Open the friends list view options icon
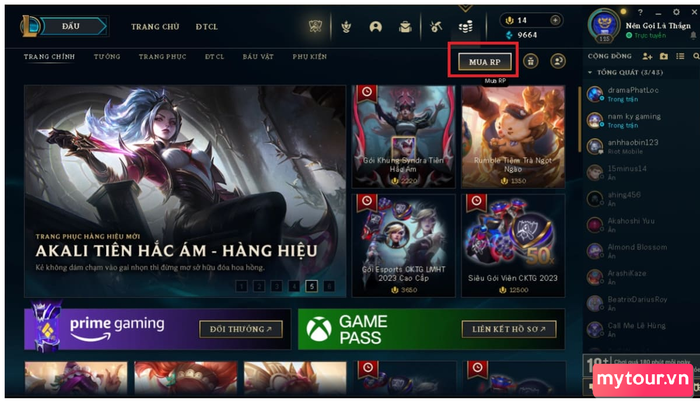 (680, 56)
